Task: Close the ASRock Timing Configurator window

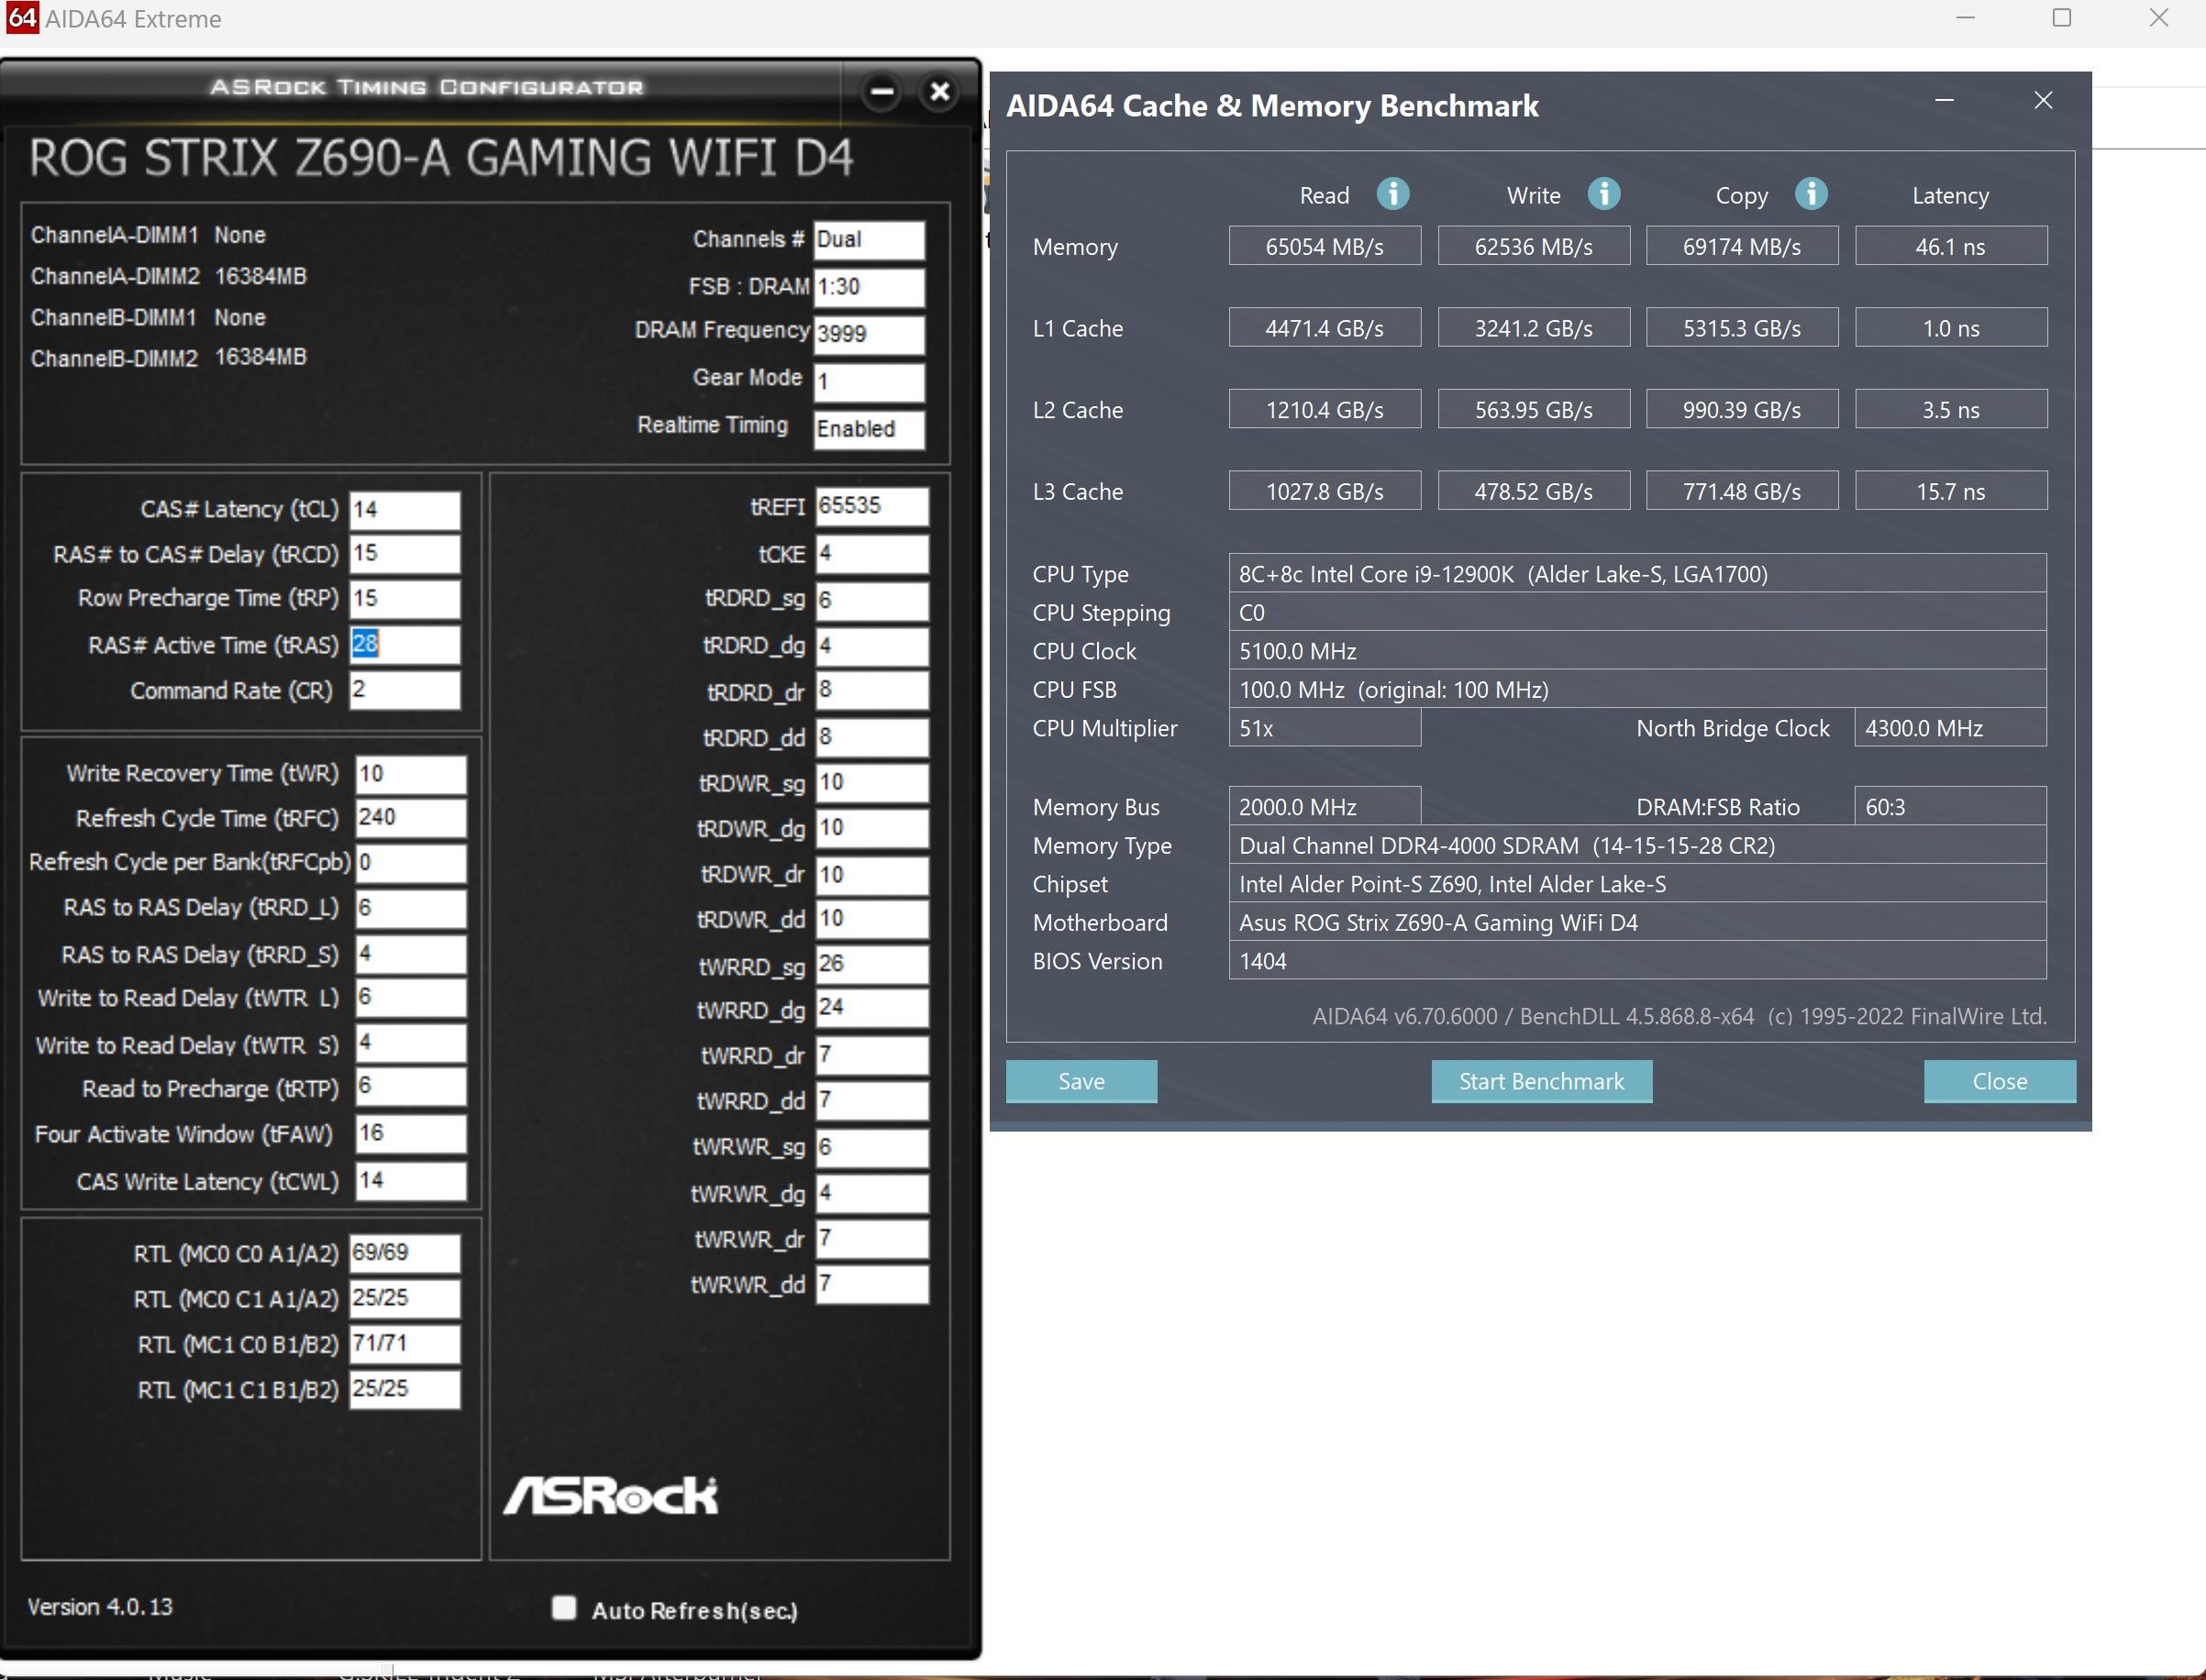Action: click(x=939, y=92)
